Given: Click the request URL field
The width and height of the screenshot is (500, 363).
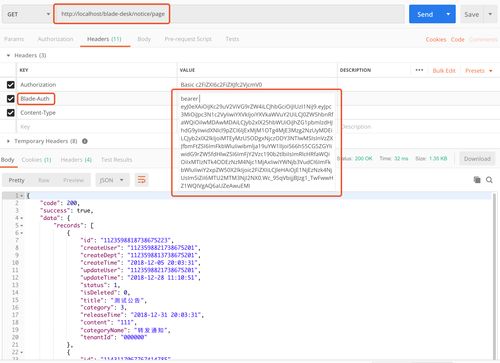Looking at the screenshot, I should [x=229, y=14].
